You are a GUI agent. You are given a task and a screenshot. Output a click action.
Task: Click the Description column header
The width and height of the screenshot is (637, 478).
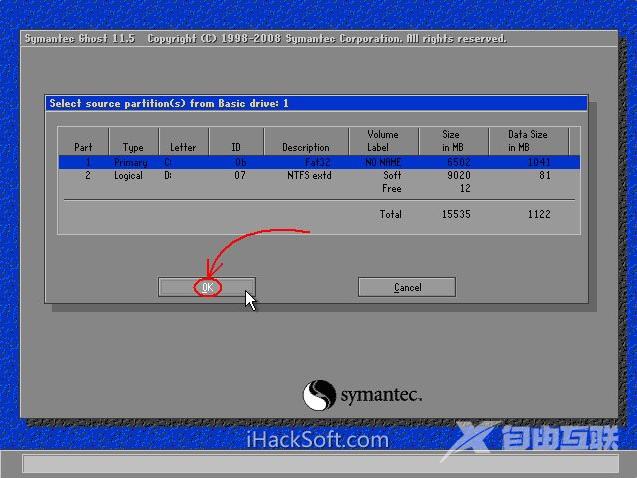306,141
